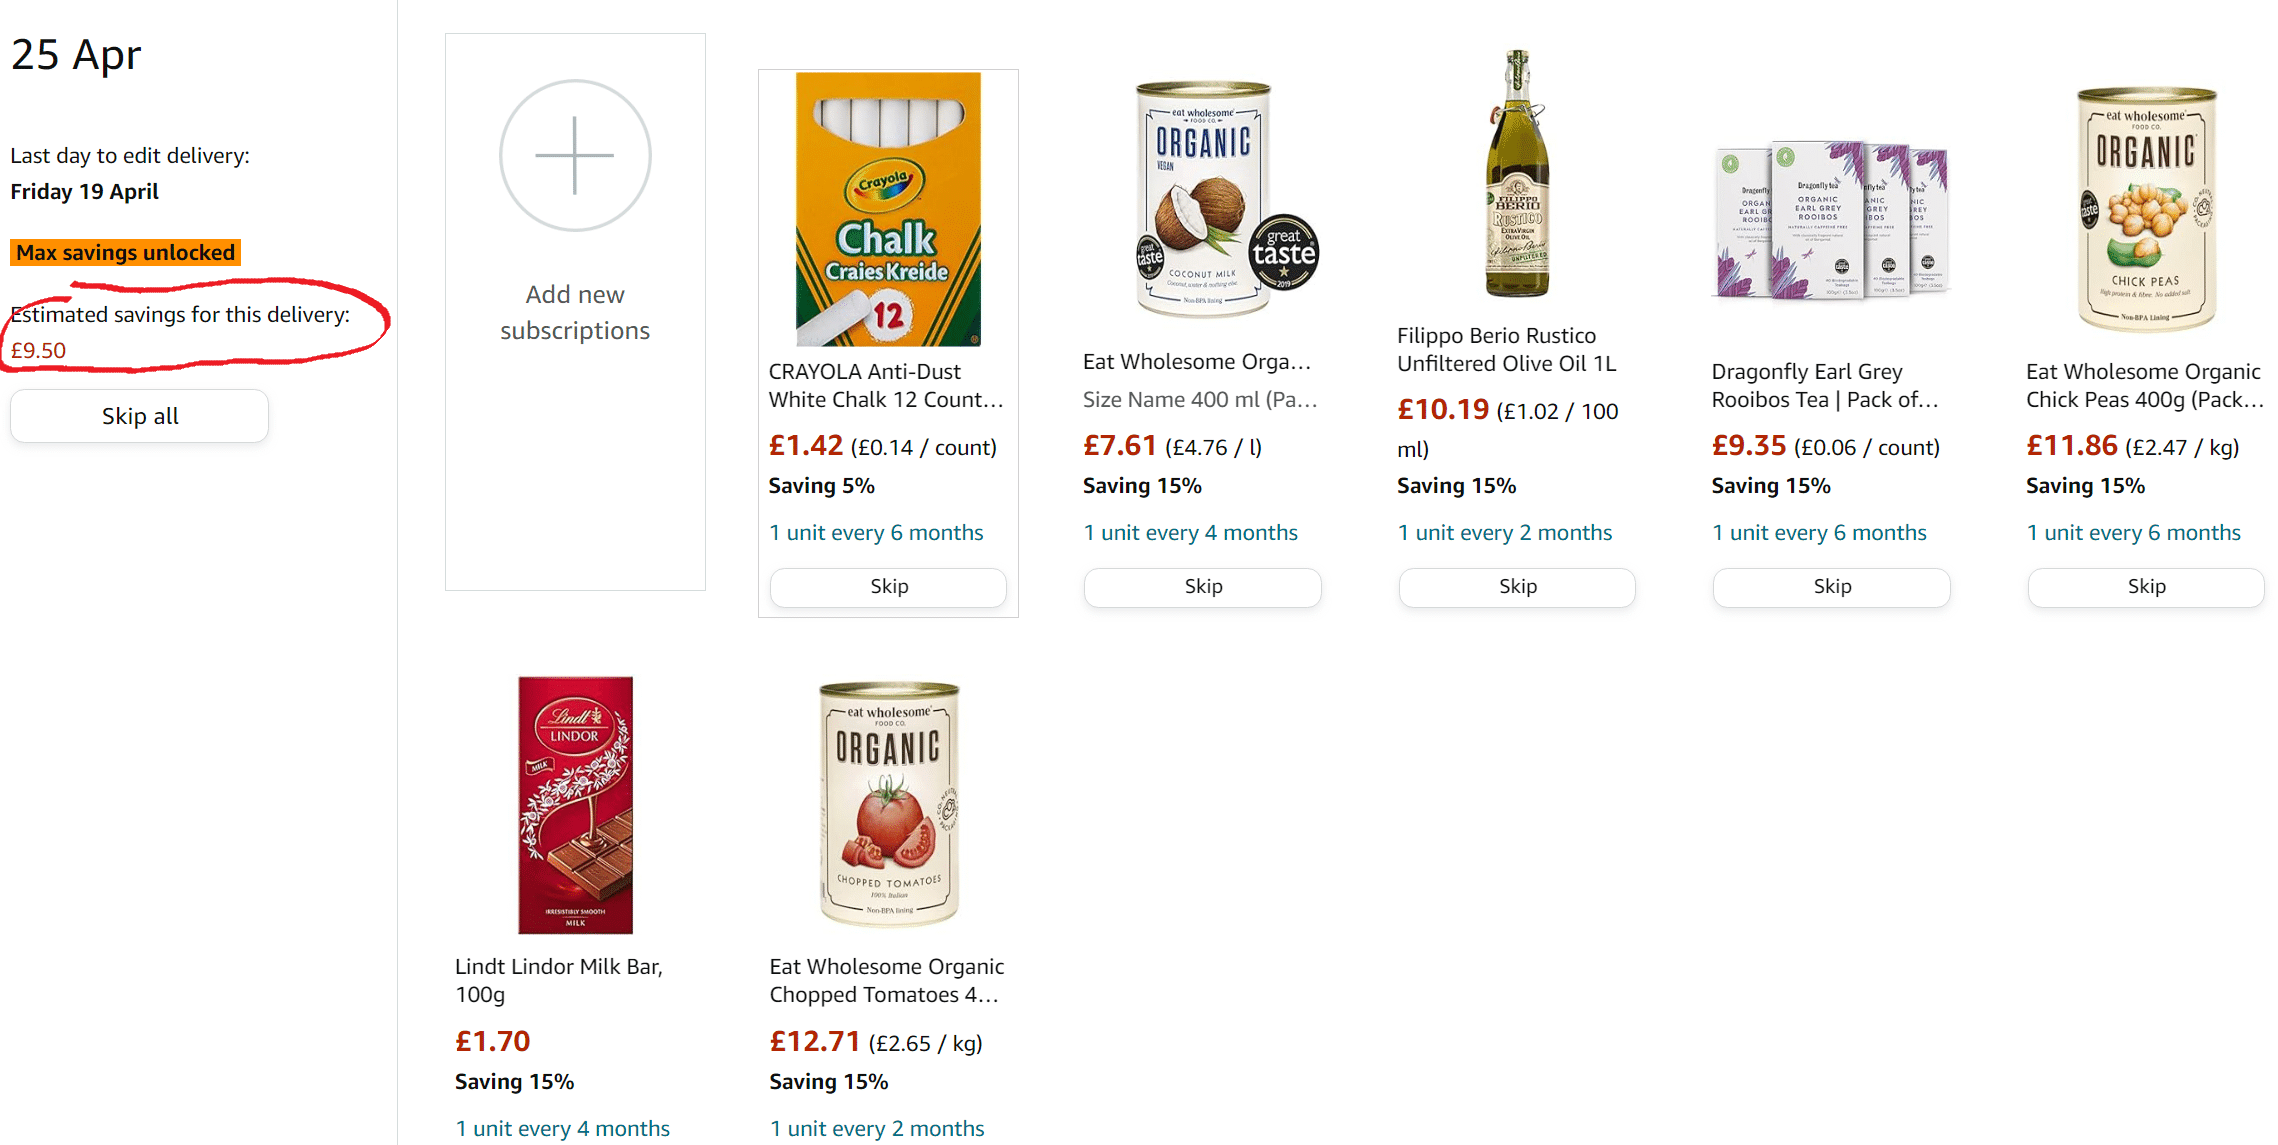Open the Lindt Lindor Milk Bar image

pyautogui.click(x=575, y=805)
